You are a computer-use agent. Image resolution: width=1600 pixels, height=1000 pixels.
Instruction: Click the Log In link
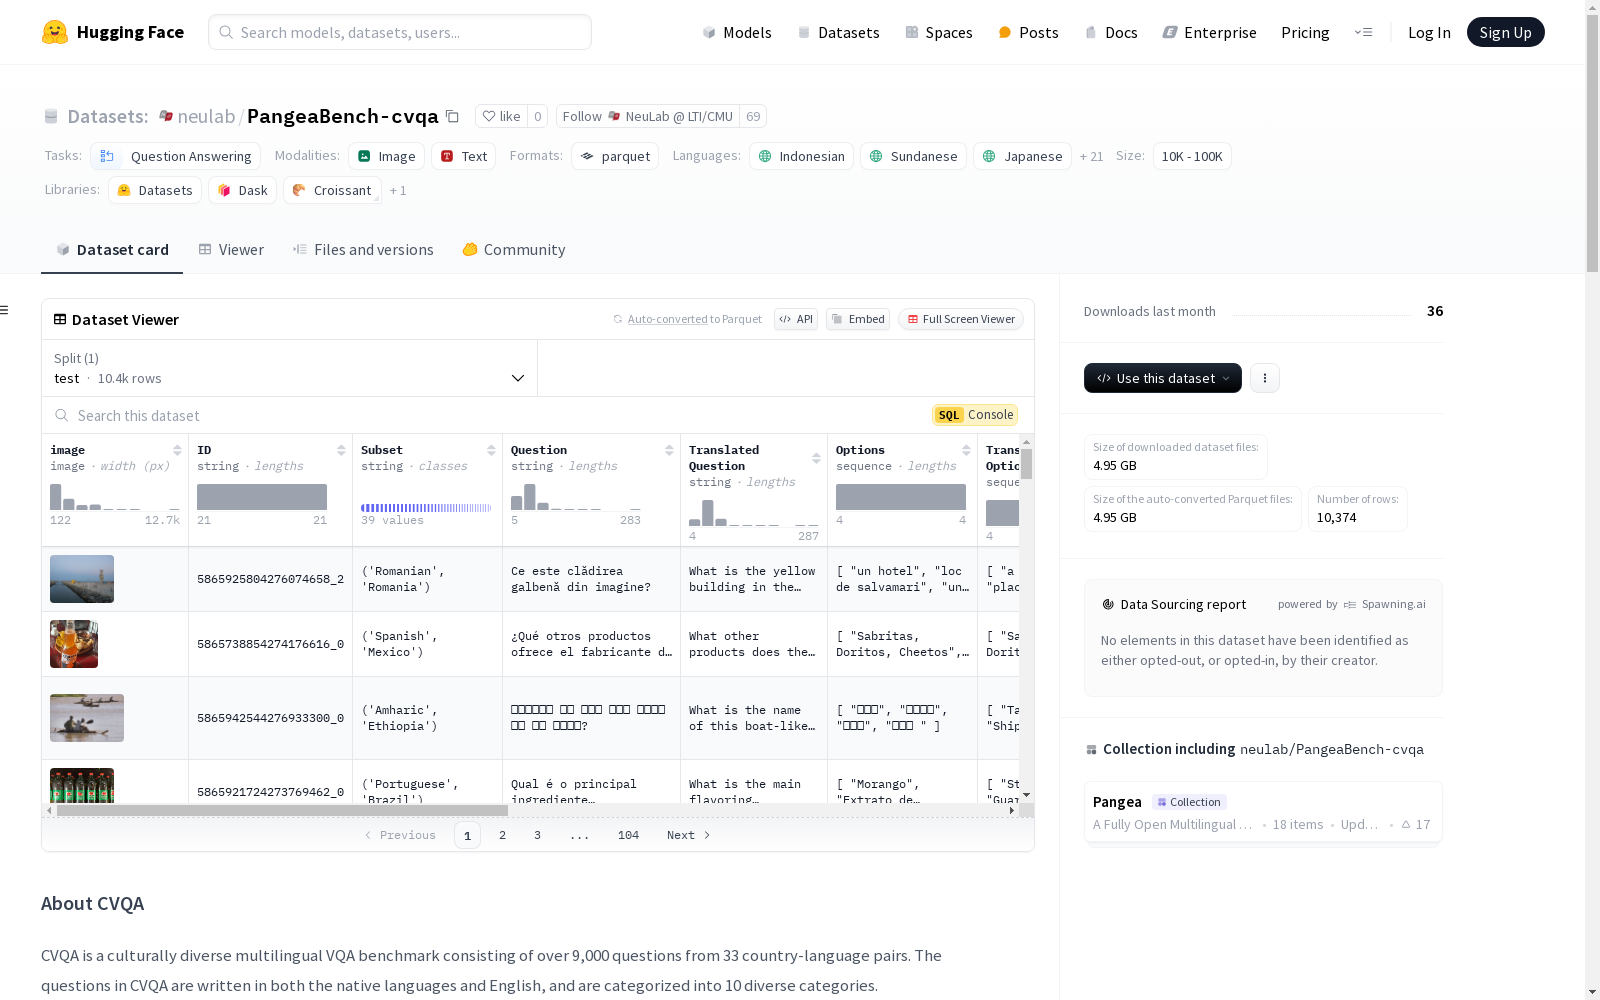(x=1429, y=32)
